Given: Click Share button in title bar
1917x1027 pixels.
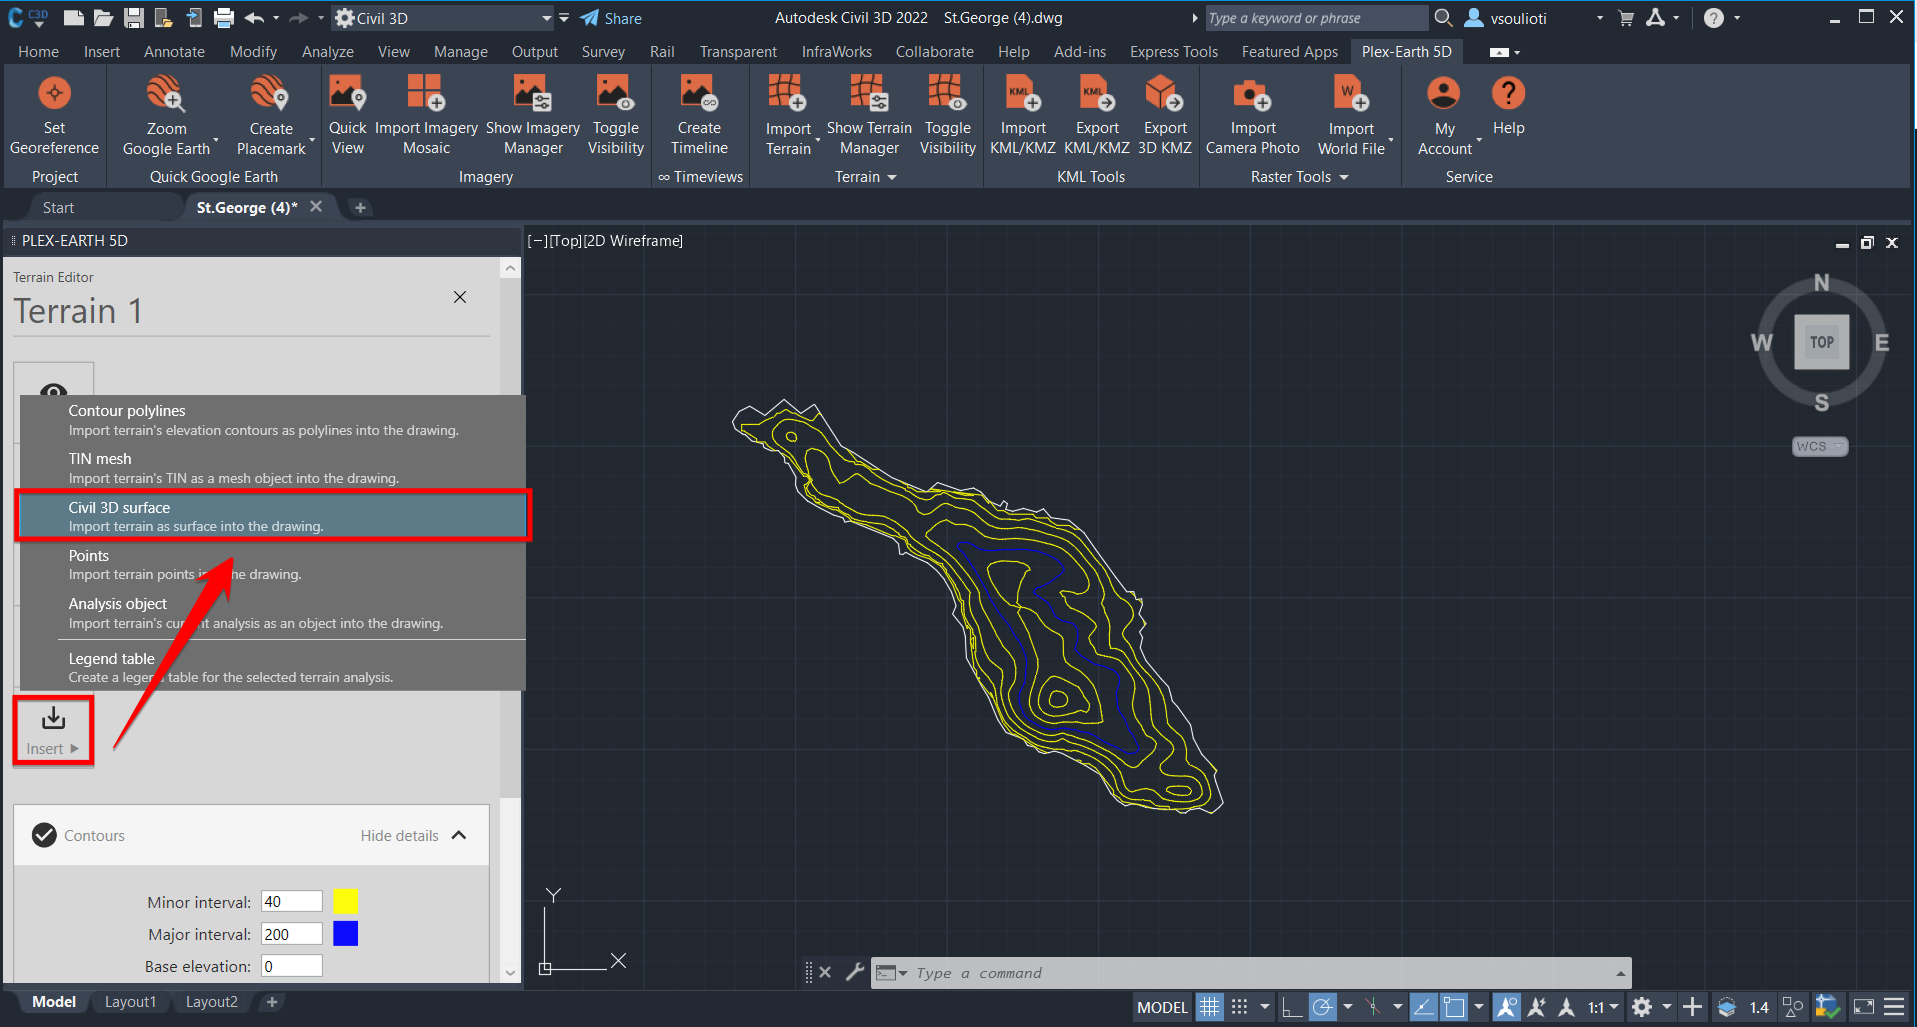Looking at the screenshot, I should pos(611,18).
